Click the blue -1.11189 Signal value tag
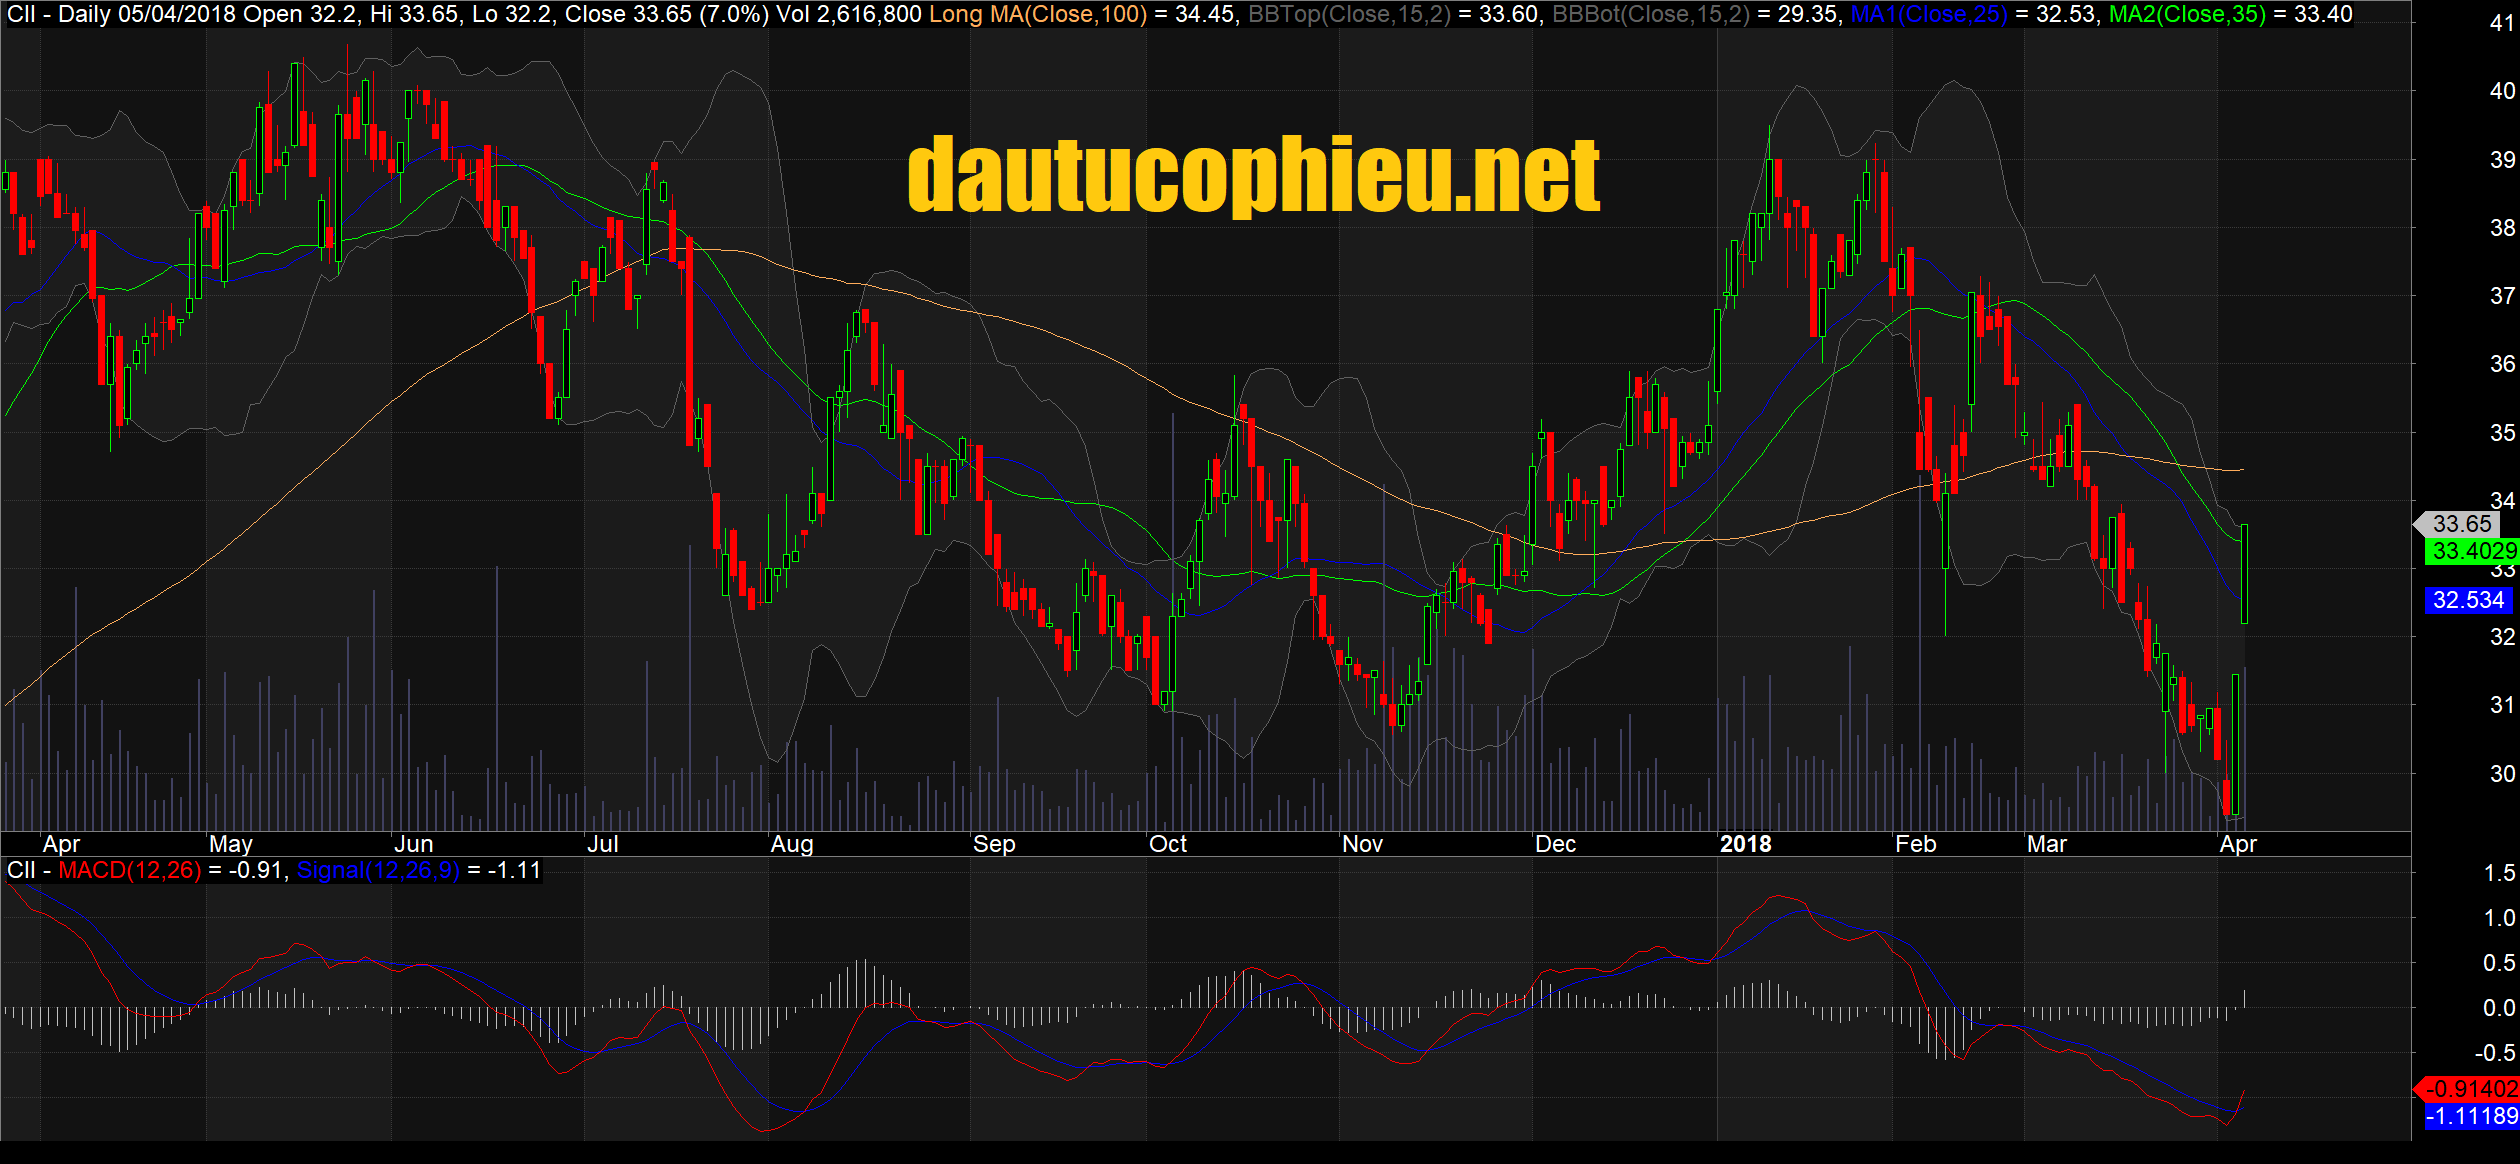Screen dimensions: 2520x1164 [2472, 1116]
